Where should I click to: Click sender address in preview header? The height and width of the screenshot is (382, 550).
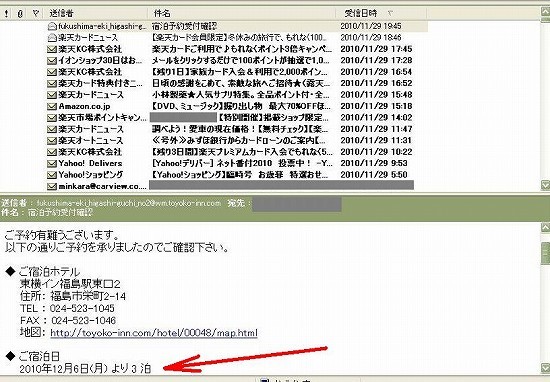[129, 203]
